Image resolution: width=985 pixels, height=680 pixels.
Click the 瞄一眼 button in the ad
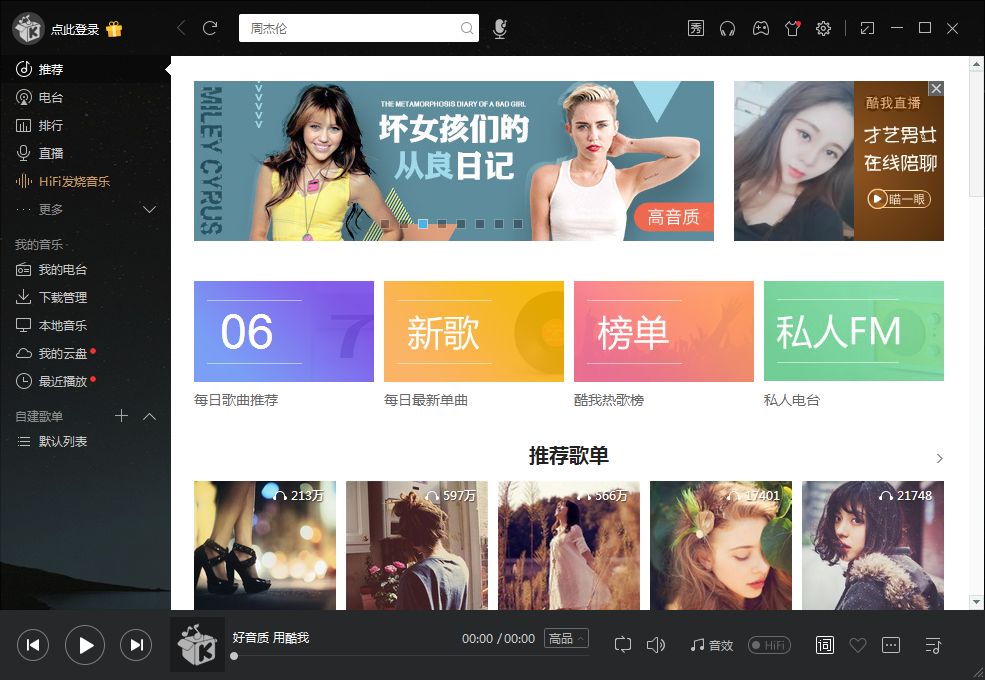[x=899, y=199]
